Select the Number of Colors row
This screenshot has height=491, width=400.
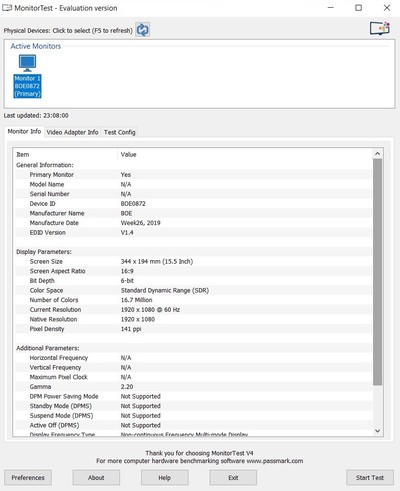(x=193, y=300)
